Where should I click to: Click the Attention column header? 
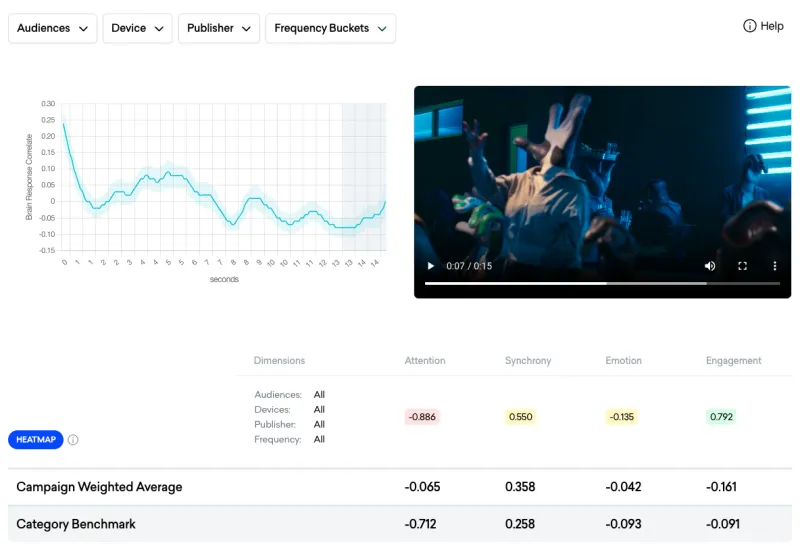pos(425,361)
